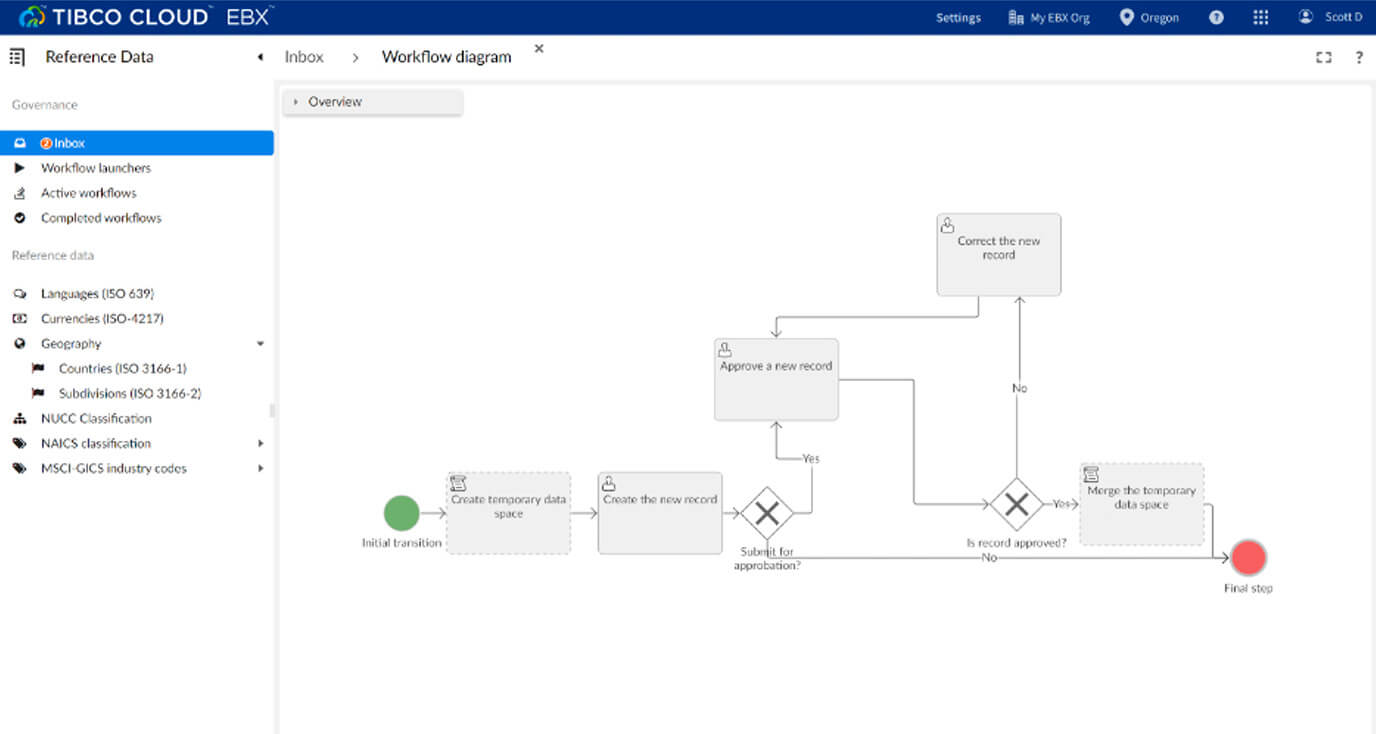Open Languages (ISO 639)

[x=98, y=294]
